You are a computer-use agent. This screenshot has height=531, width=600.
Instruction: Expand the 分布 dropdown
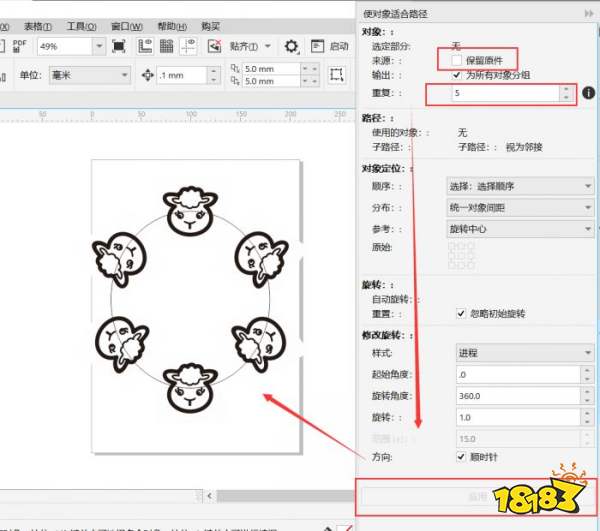click(x=519, y=207)
